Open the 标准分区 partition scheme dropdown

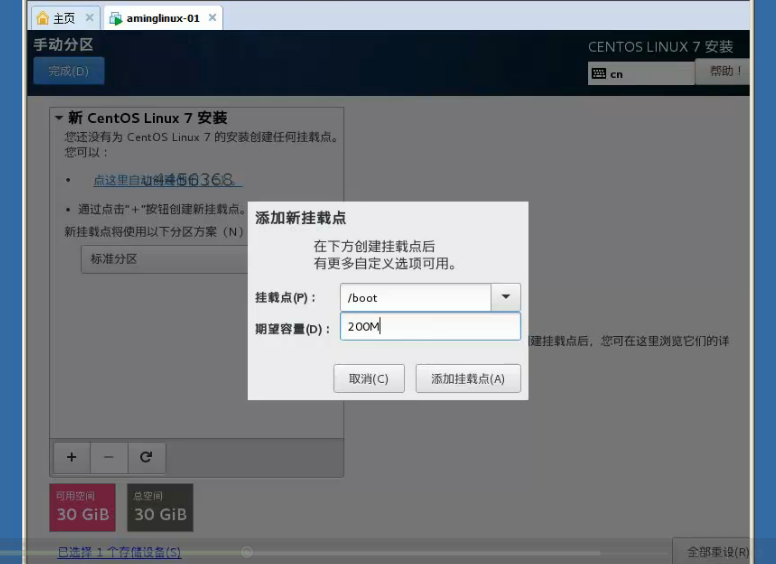(x=166, y=259)
